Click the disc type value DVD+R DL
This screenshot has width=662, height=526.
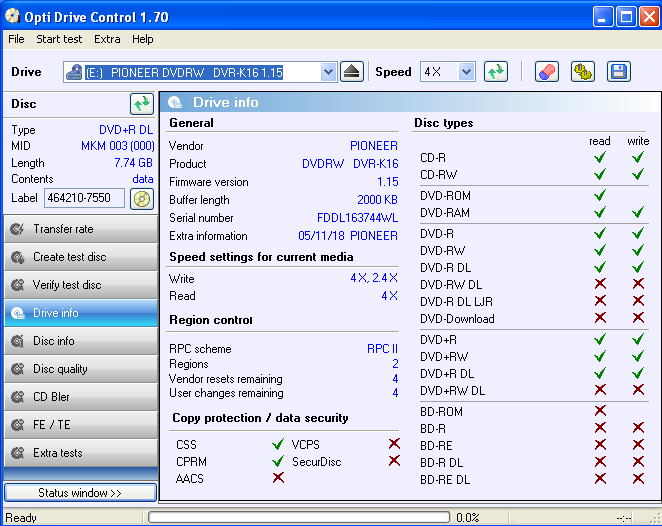point(126,130)
